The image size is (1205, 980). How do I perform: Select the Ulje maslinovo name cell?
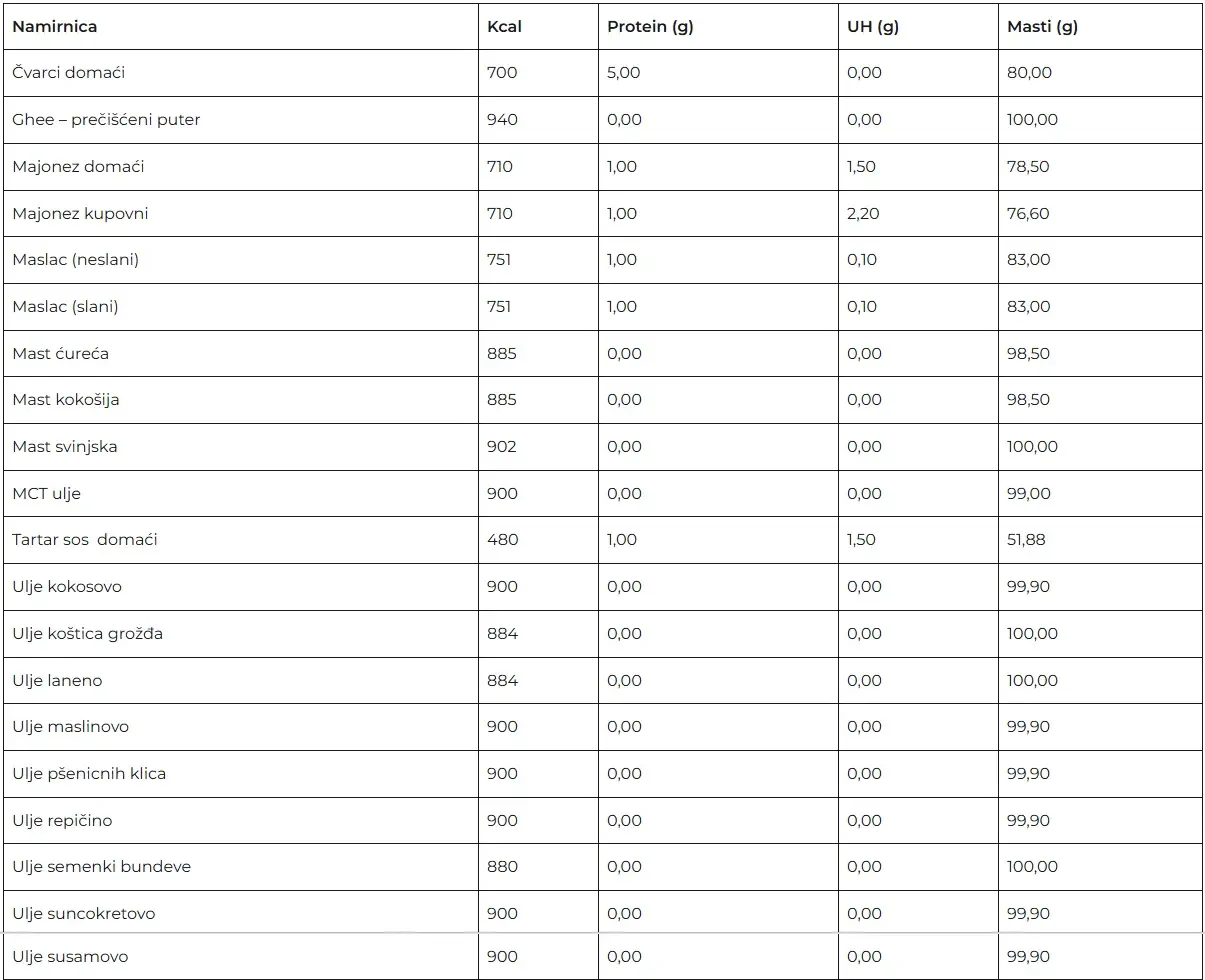click(71, 727)
